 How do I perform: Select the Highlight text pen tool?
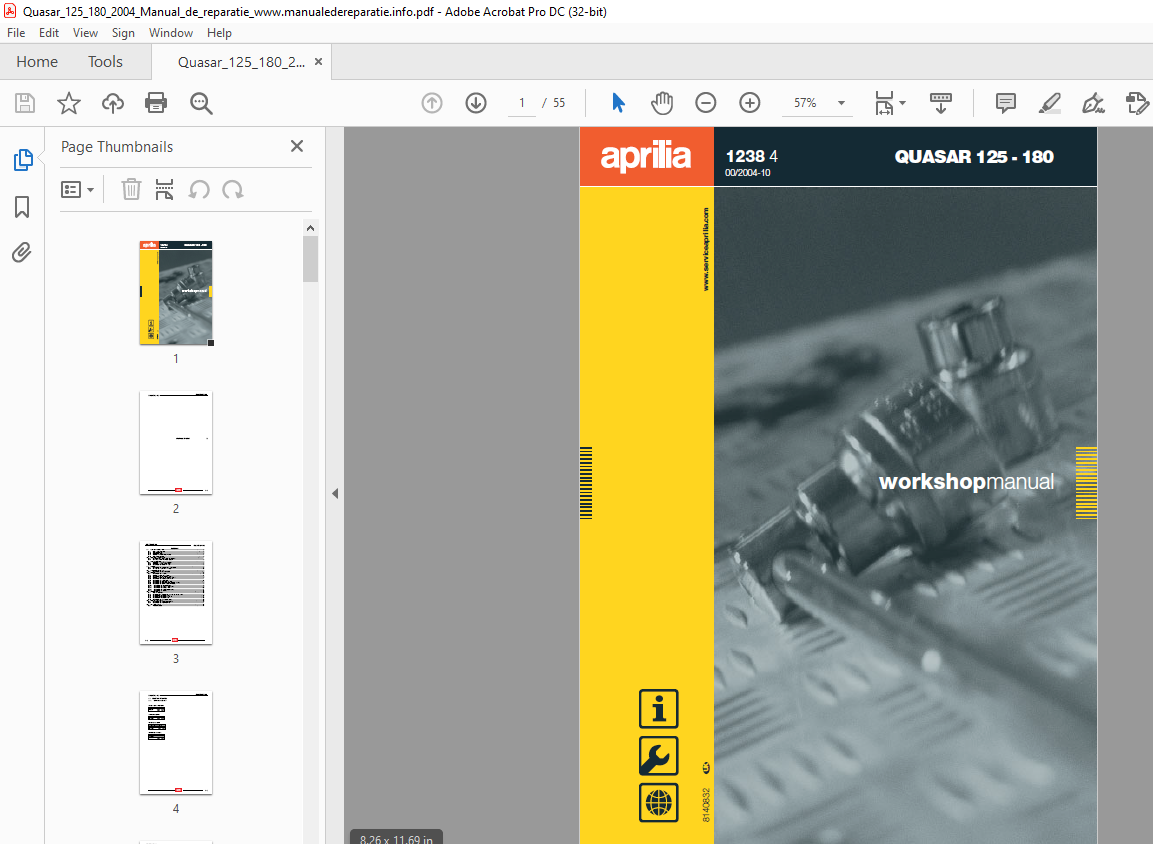point(1049,103)
